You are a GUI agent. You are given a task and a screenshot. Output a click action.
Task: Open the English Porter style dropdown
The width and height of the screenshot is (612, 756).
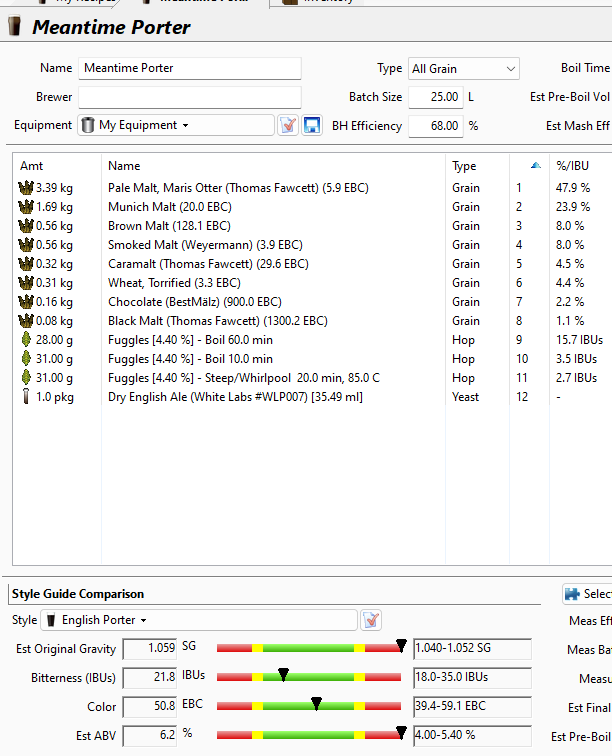(x=199, y=620)
